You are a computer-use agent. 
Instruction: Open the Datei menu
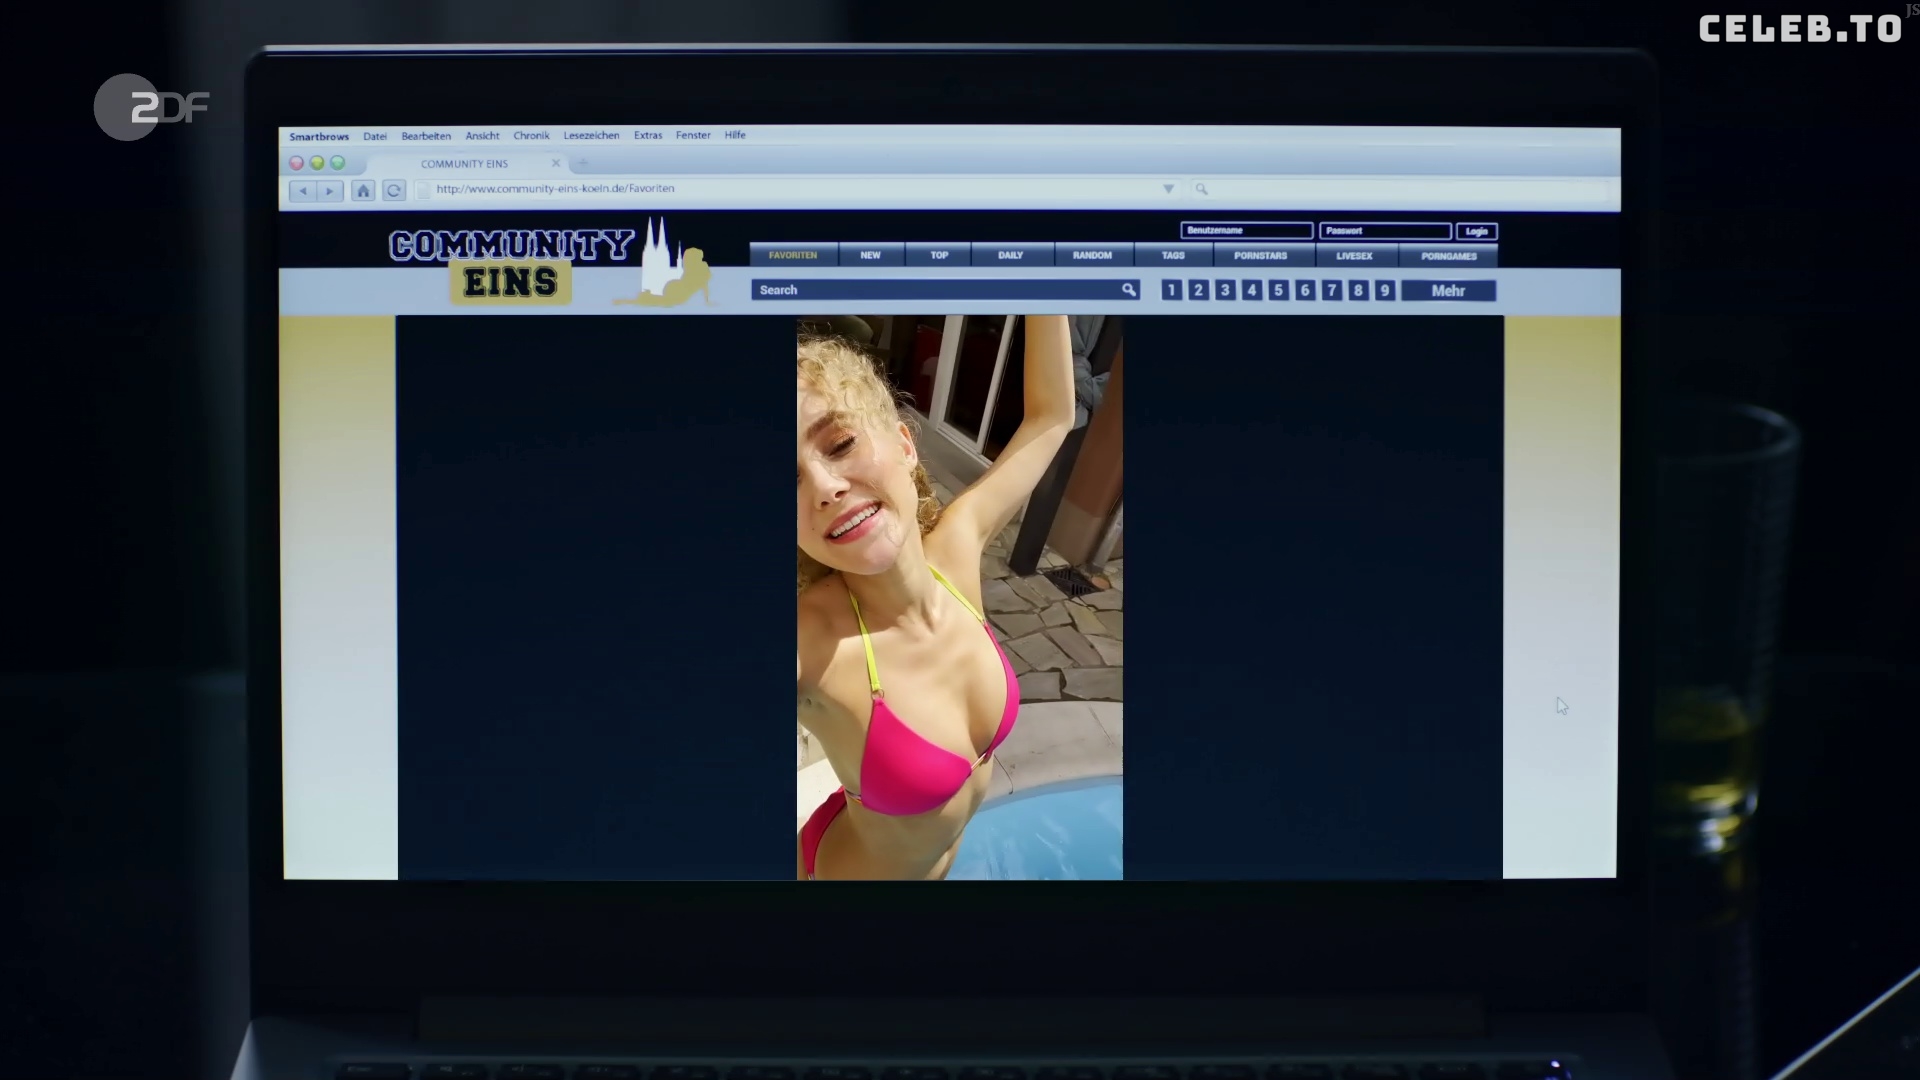pyautogui.click(x=375, y=136)
